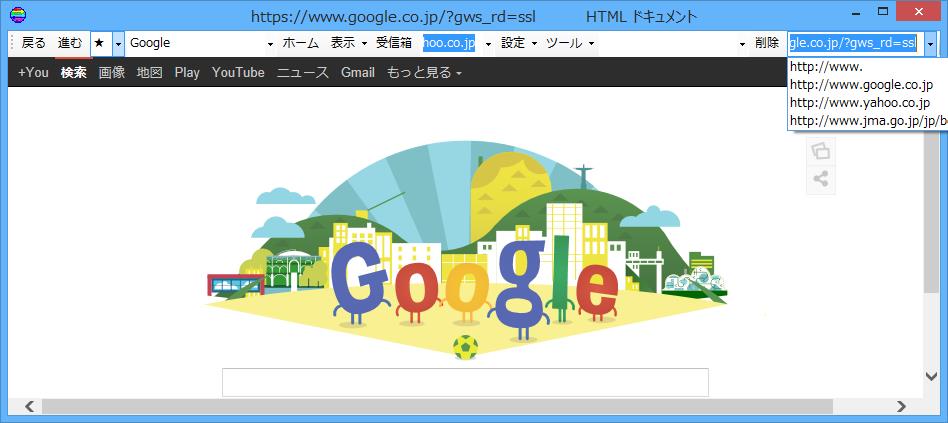Click the horizontal scrollbar left arrow

28,406
